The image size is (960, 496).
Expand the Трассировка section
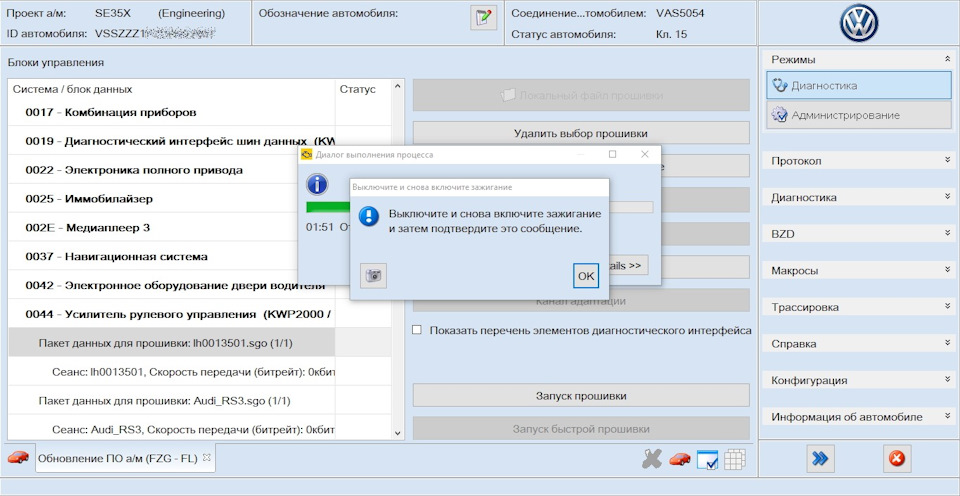coord(947,307)
